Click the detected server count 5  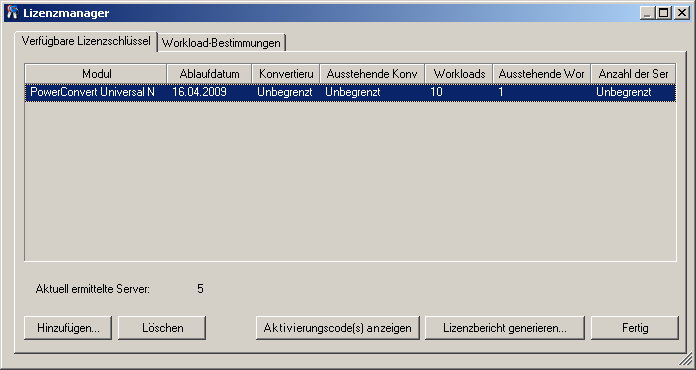(200, 289)
